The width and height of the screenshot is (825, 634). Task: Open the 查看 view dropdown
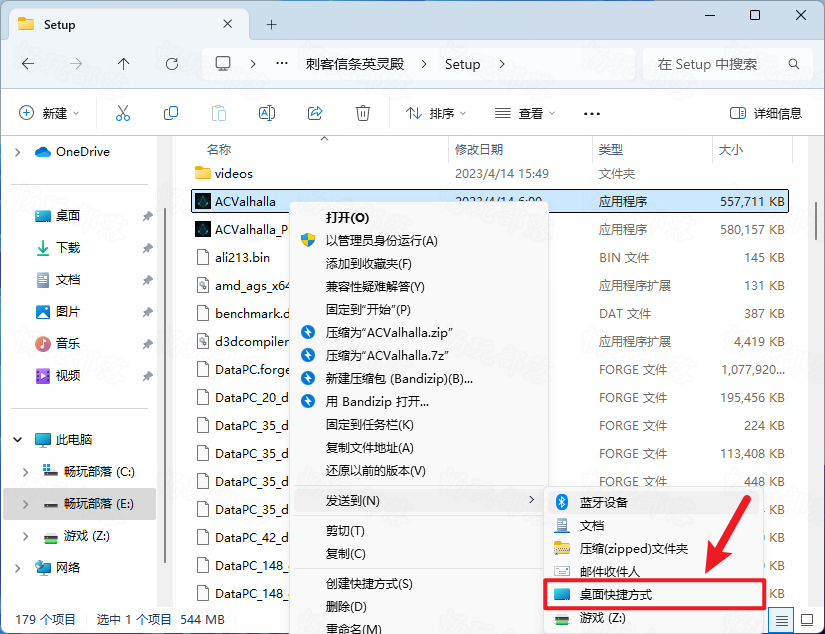click(x=525, y=114)
